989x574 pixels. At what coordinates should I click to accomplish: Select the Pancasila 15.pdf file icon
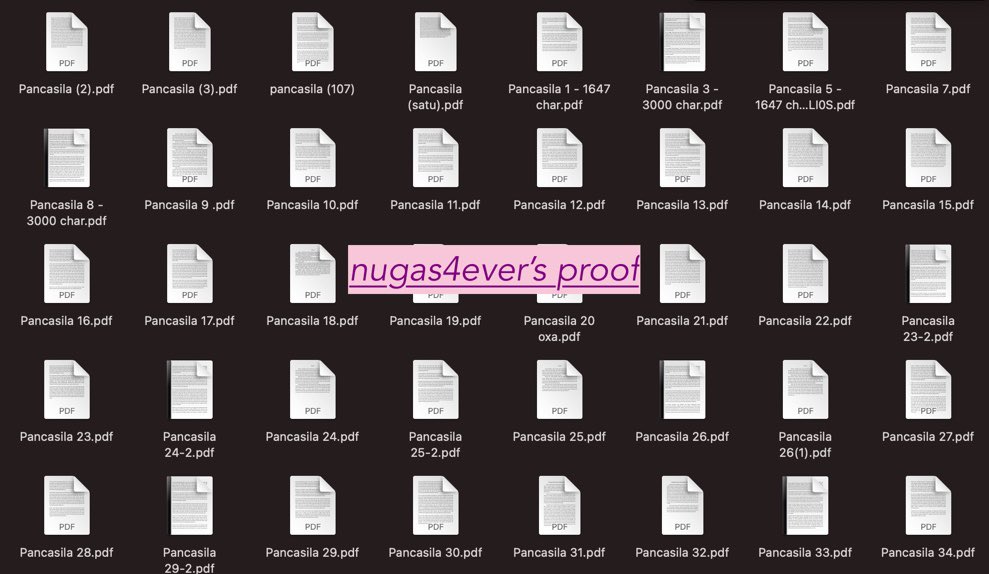tap(928, 158)
